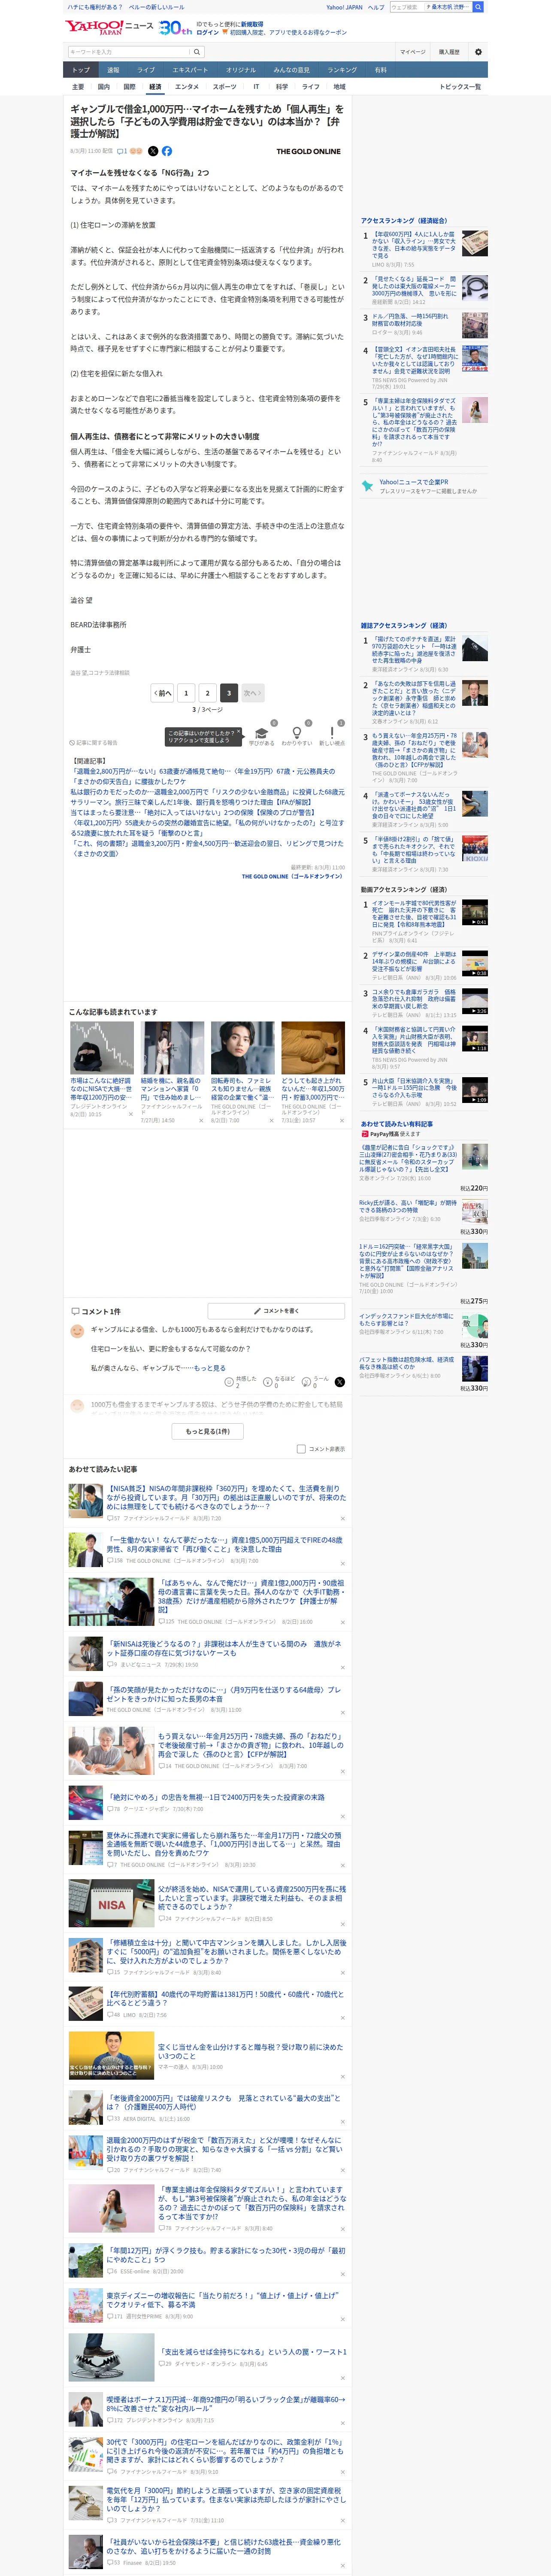The image size is (551, 2576).
Task: Open settings via the gear icon
Action: pos(478,52)
